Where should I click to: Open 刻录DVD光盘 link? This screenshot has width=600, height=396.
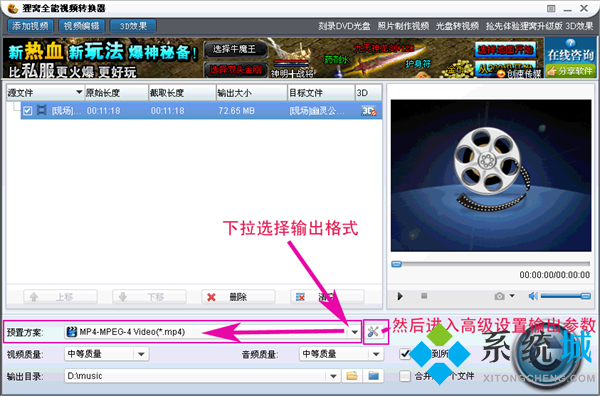pos(344,26)
